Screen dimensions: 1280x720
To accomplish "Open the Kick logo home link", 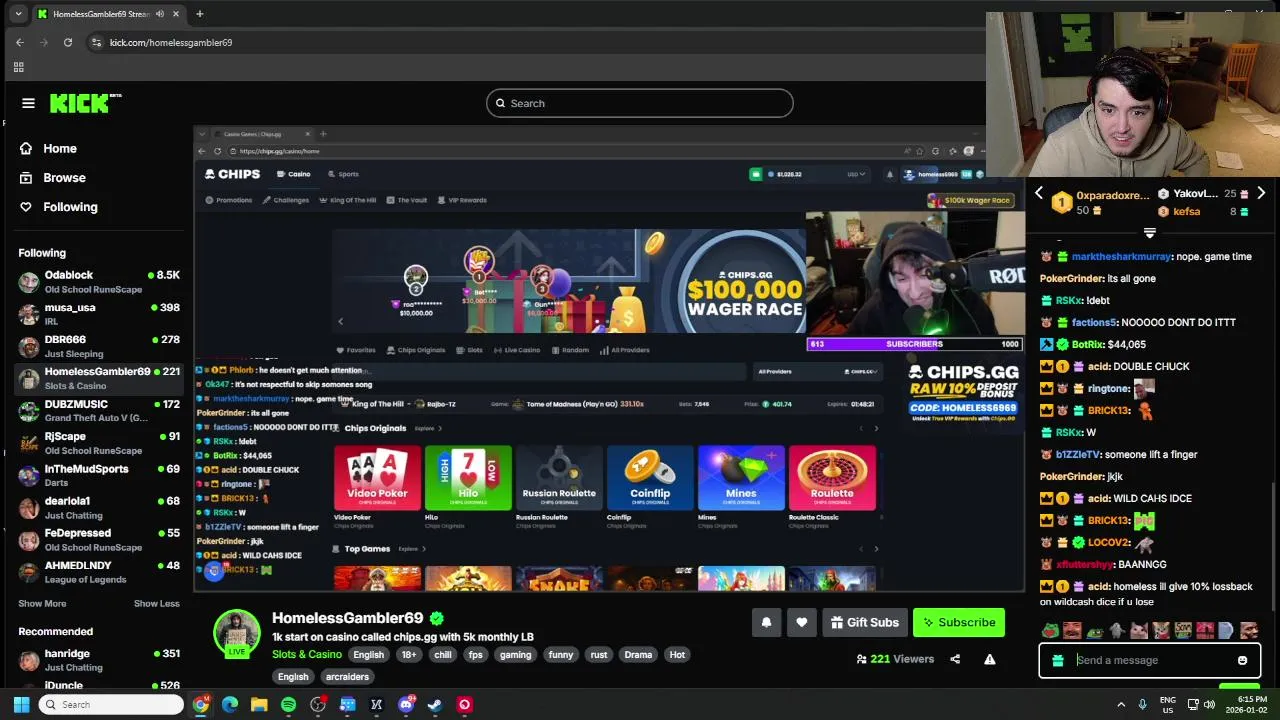I will (85, 103).
